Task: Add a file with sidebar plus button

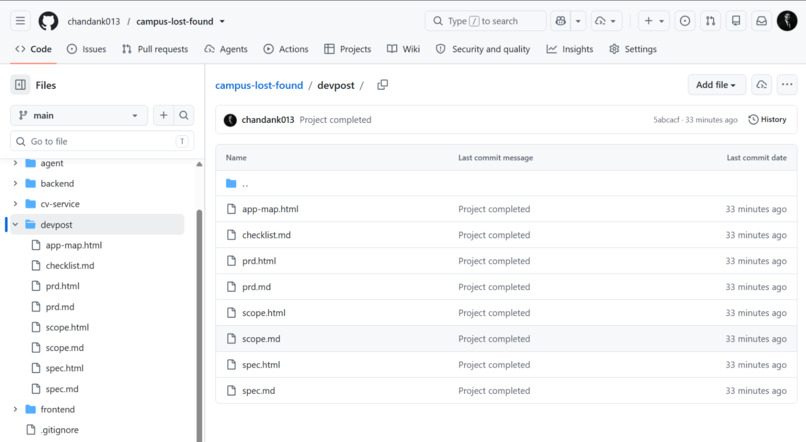Action: (x=163, y=116)
